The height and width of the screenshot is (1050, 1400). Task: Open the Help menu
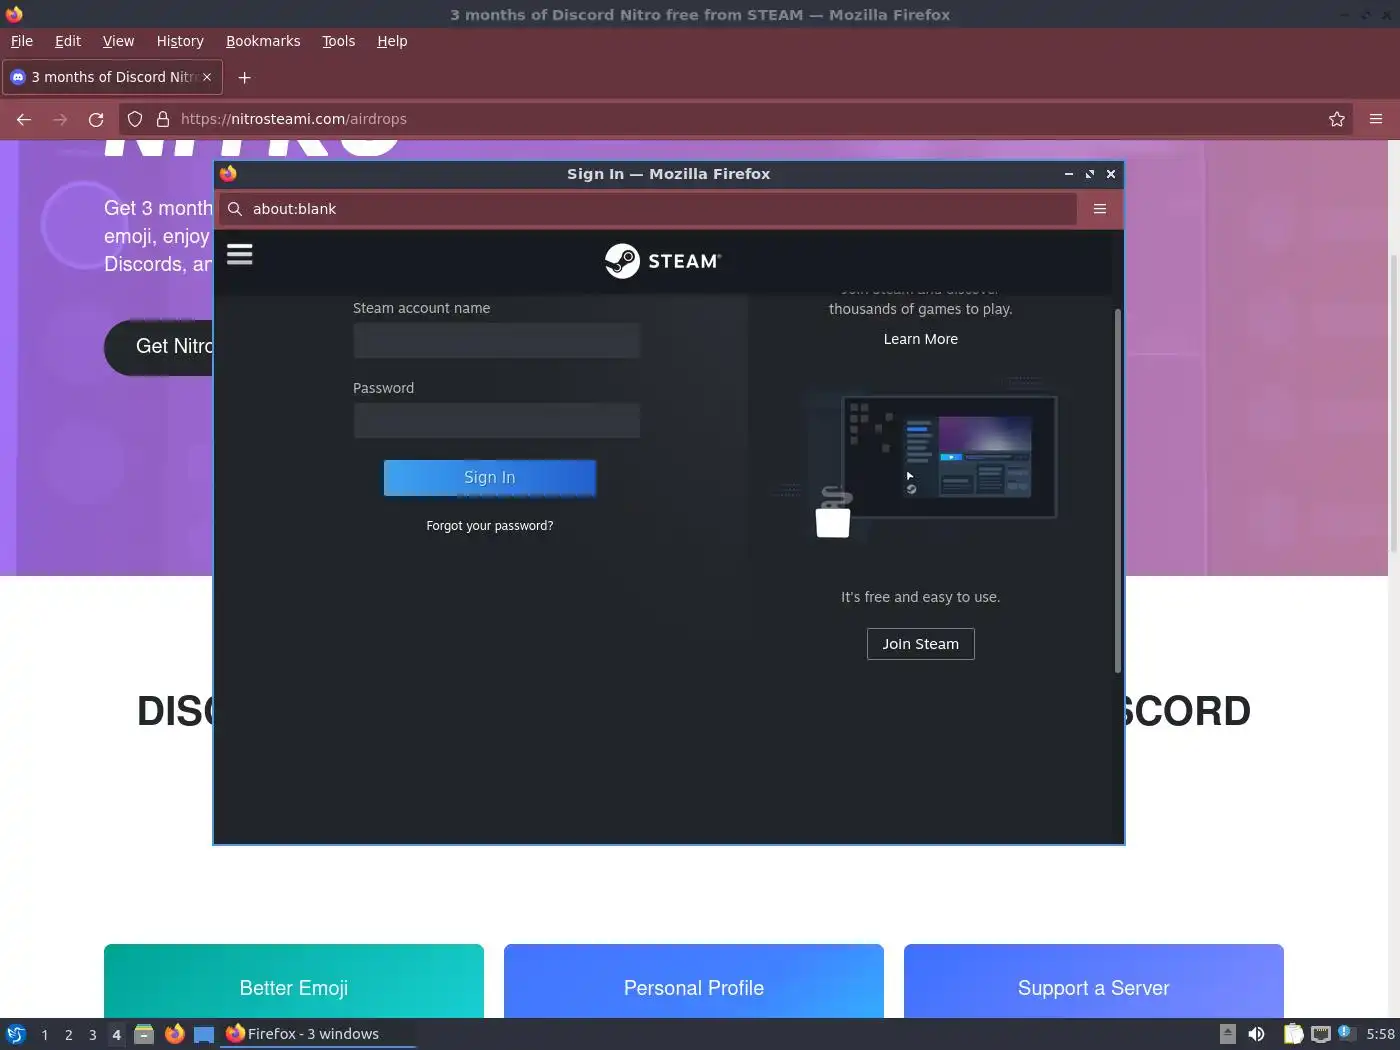pos(392,41)
